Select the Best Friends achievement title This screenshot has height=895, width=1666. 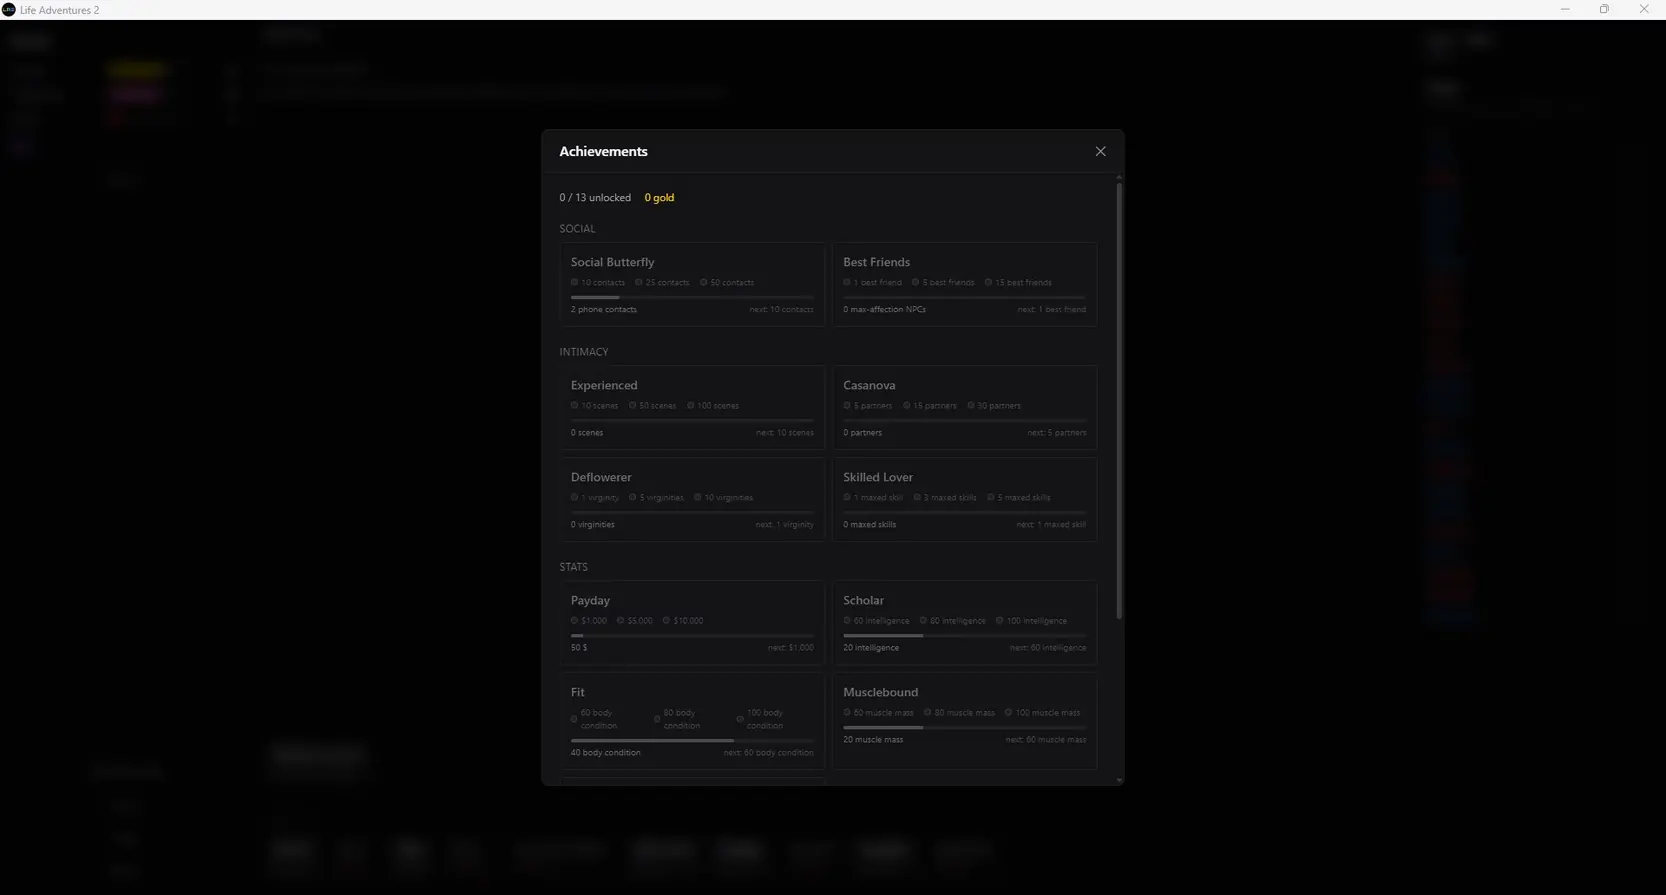[x=876, y=262]
